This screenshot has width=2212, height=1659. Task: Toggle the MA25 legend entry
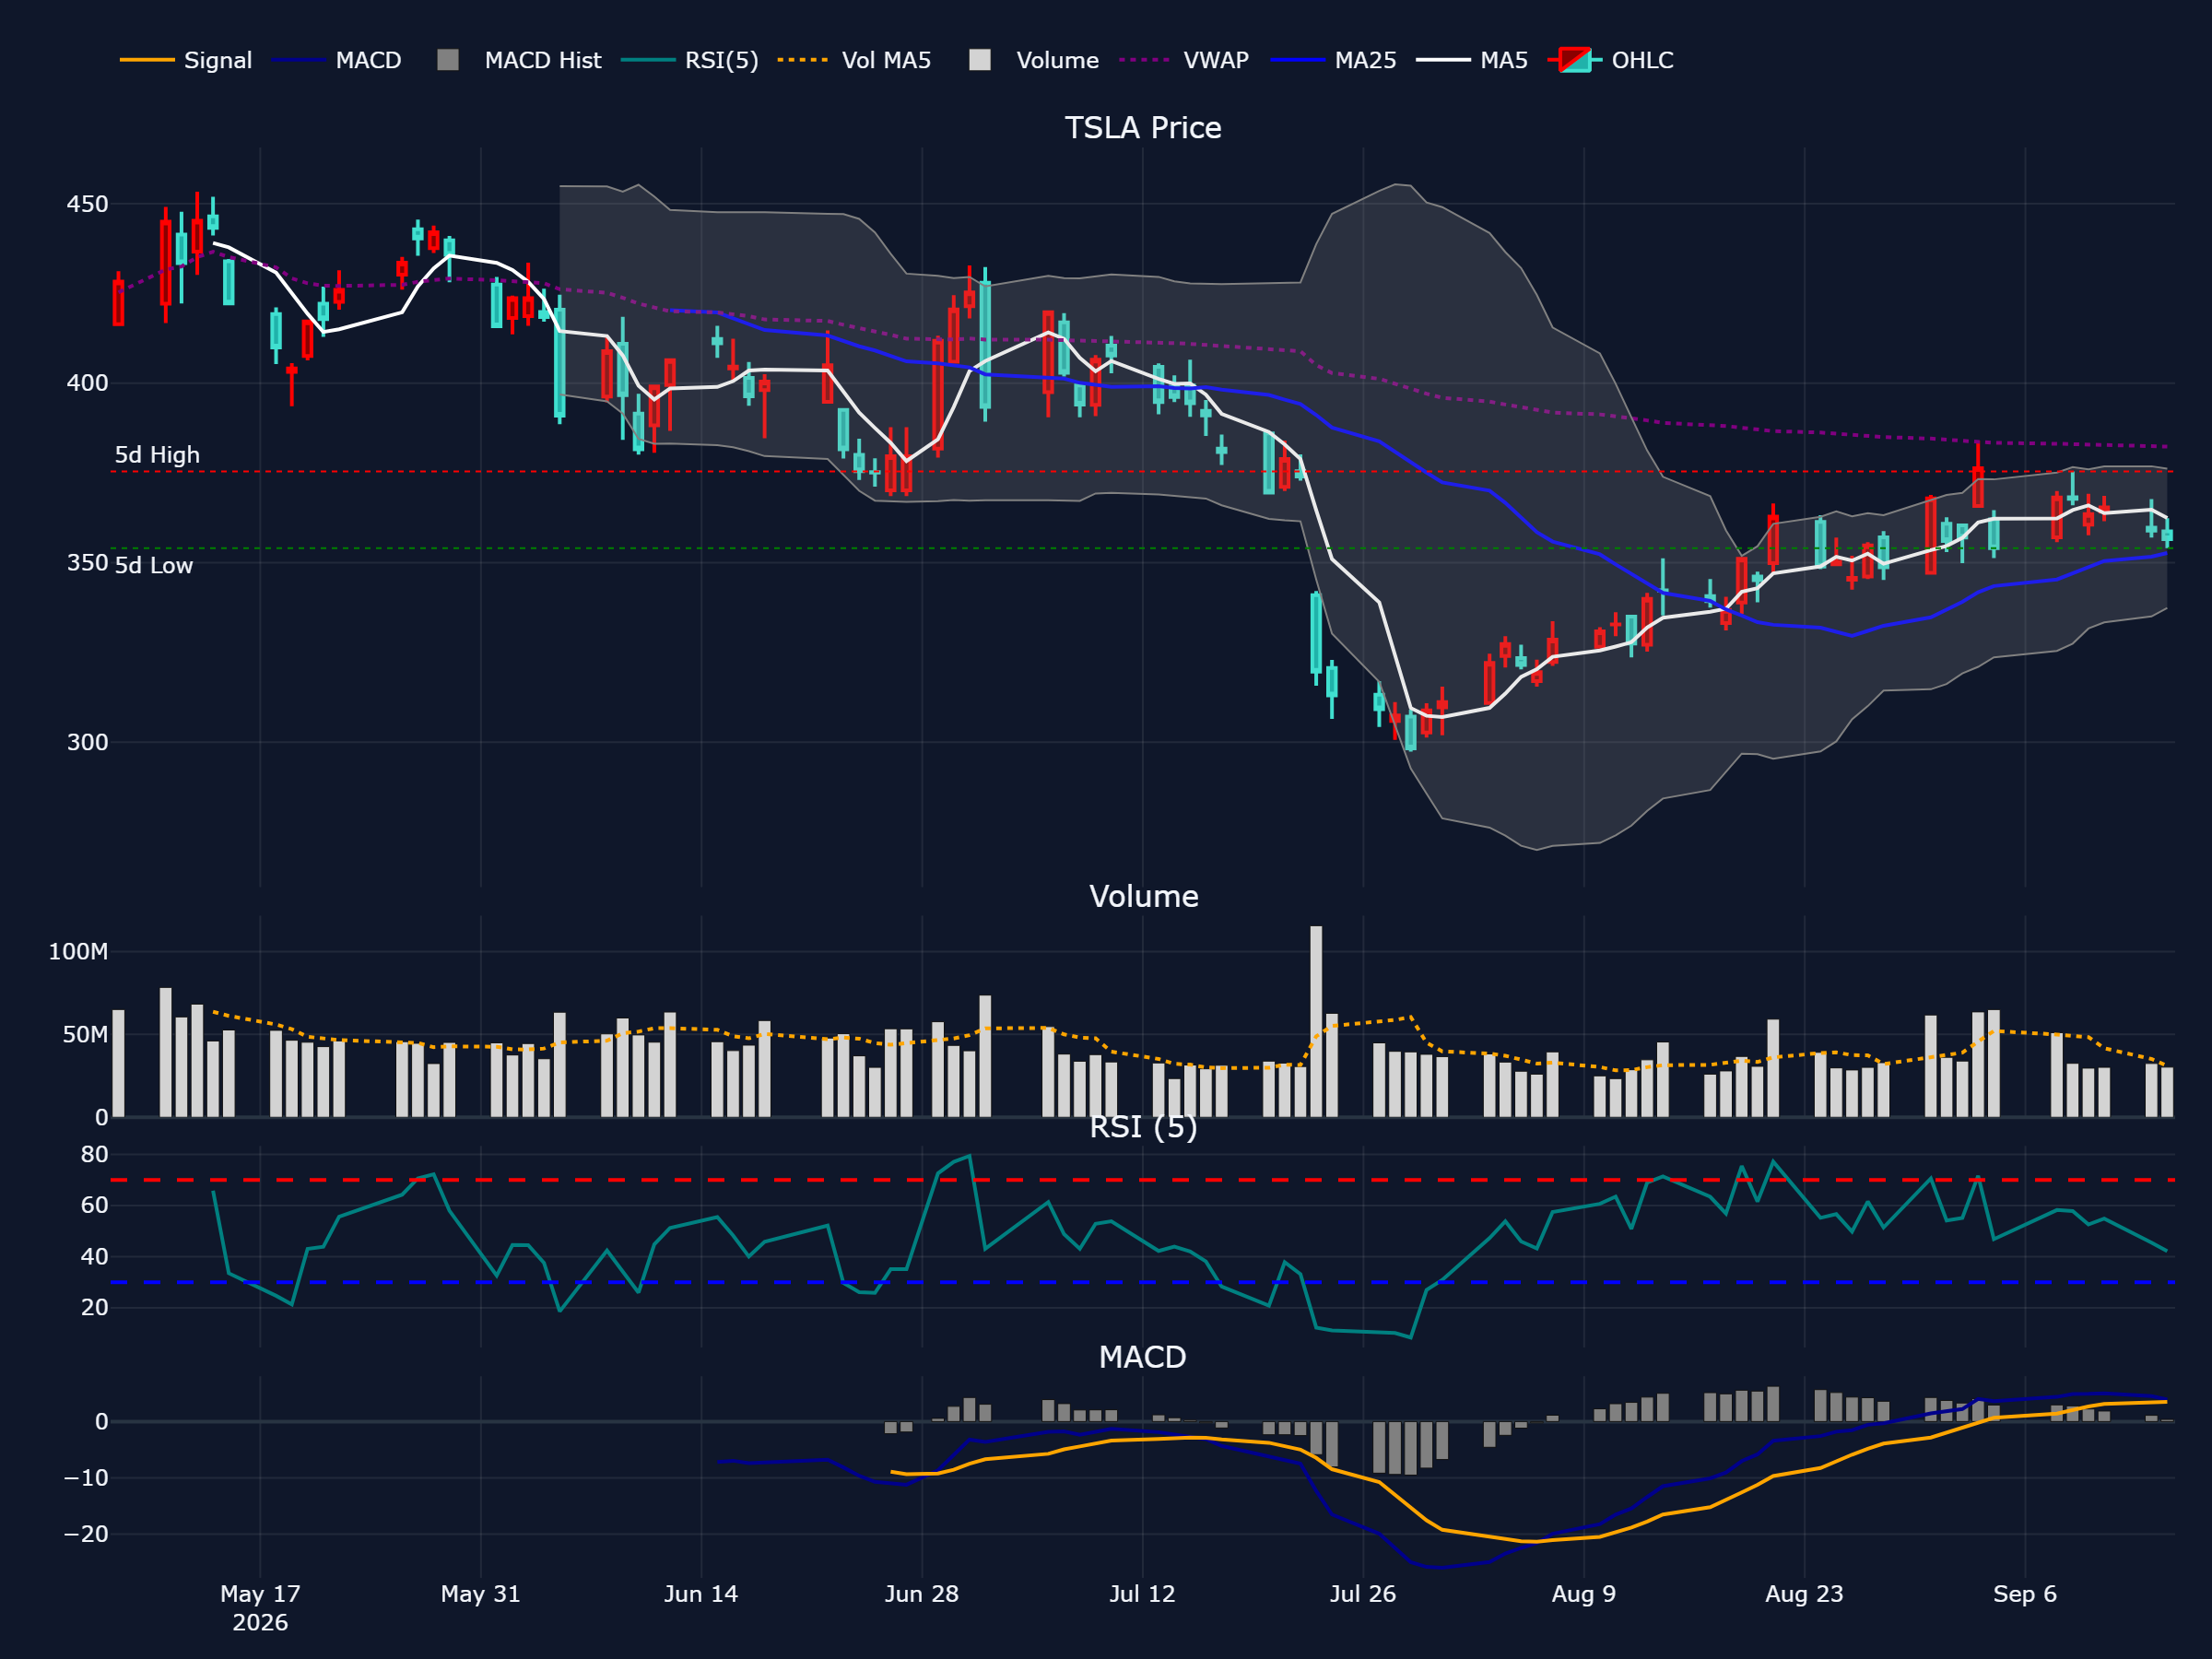[1333, 60]
